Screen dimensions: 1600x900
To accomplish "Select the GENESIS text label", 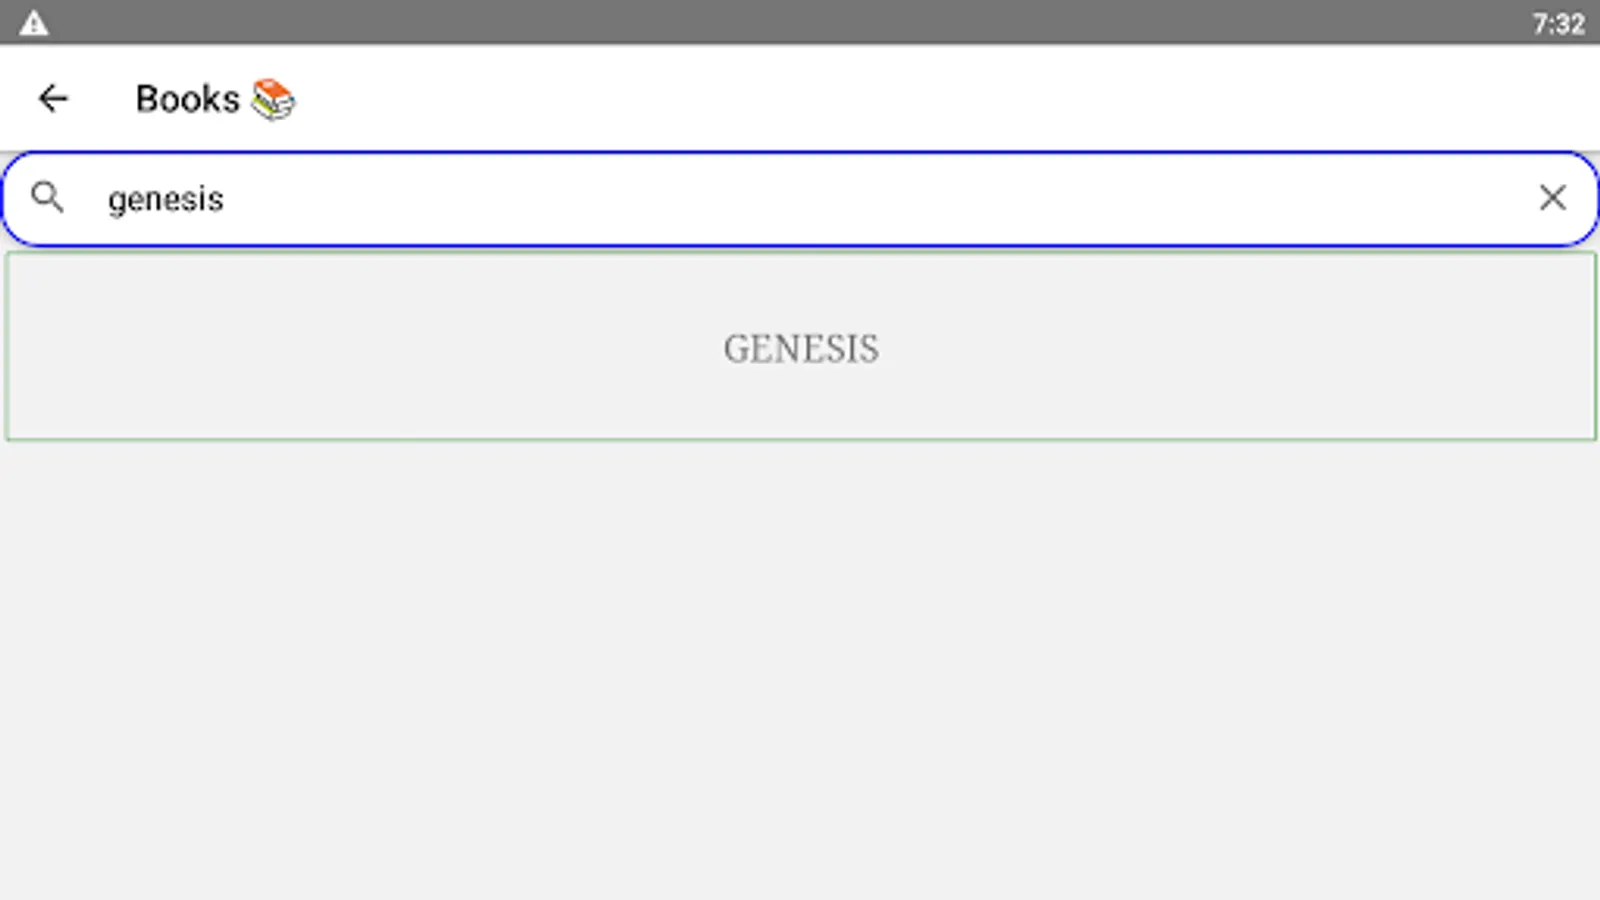I will [x=801, y=348].
